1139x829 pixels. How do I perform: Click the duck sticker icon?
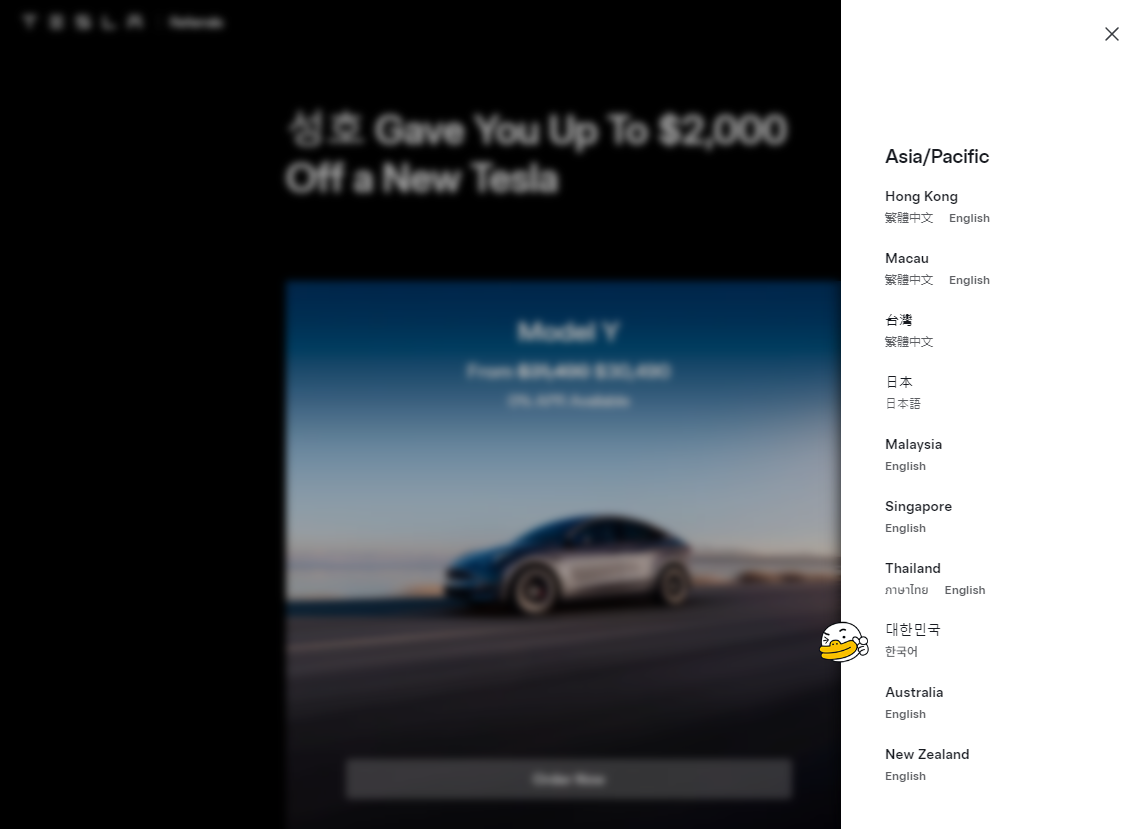click(x=844, y=642)
